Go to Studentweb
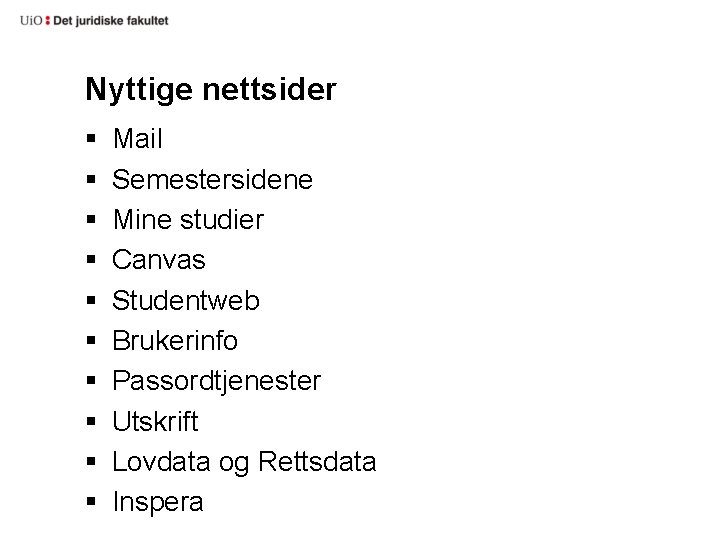This screenshot has height=540, width=720. pos(186,301)
